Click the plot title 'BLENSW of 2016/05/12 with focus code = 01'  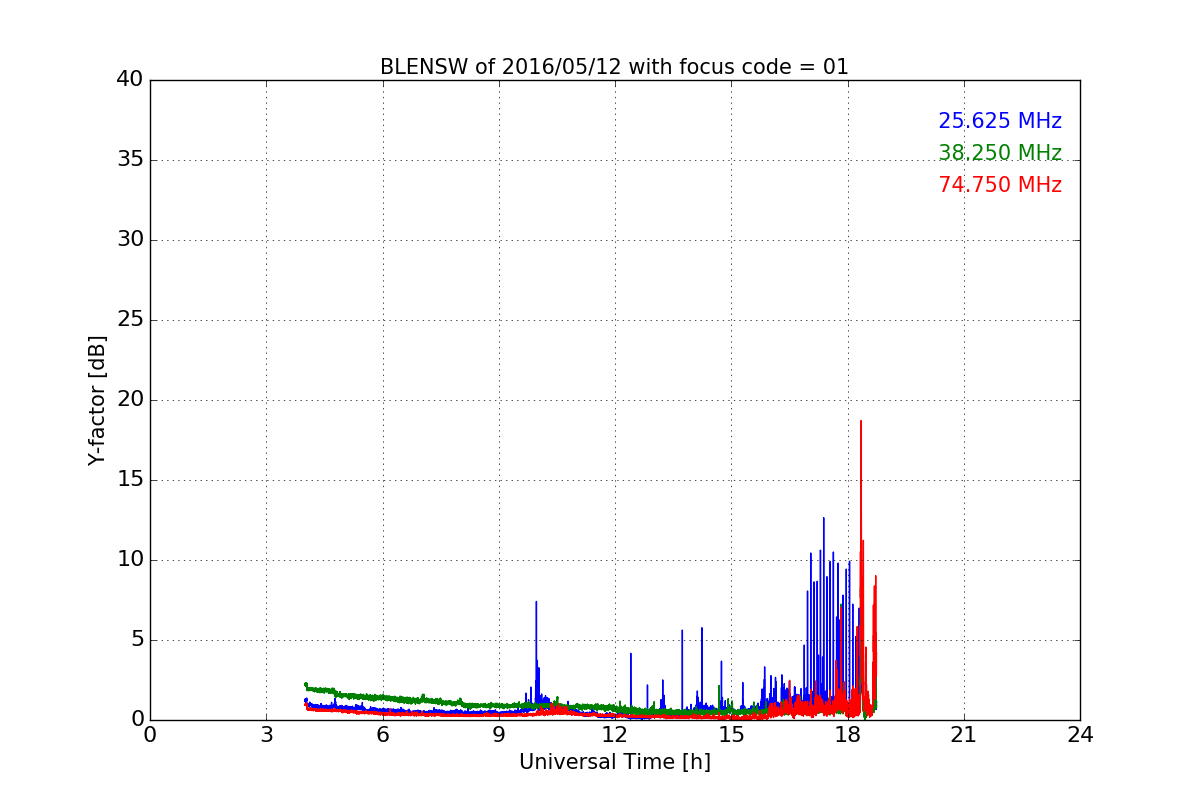point(614,67)
